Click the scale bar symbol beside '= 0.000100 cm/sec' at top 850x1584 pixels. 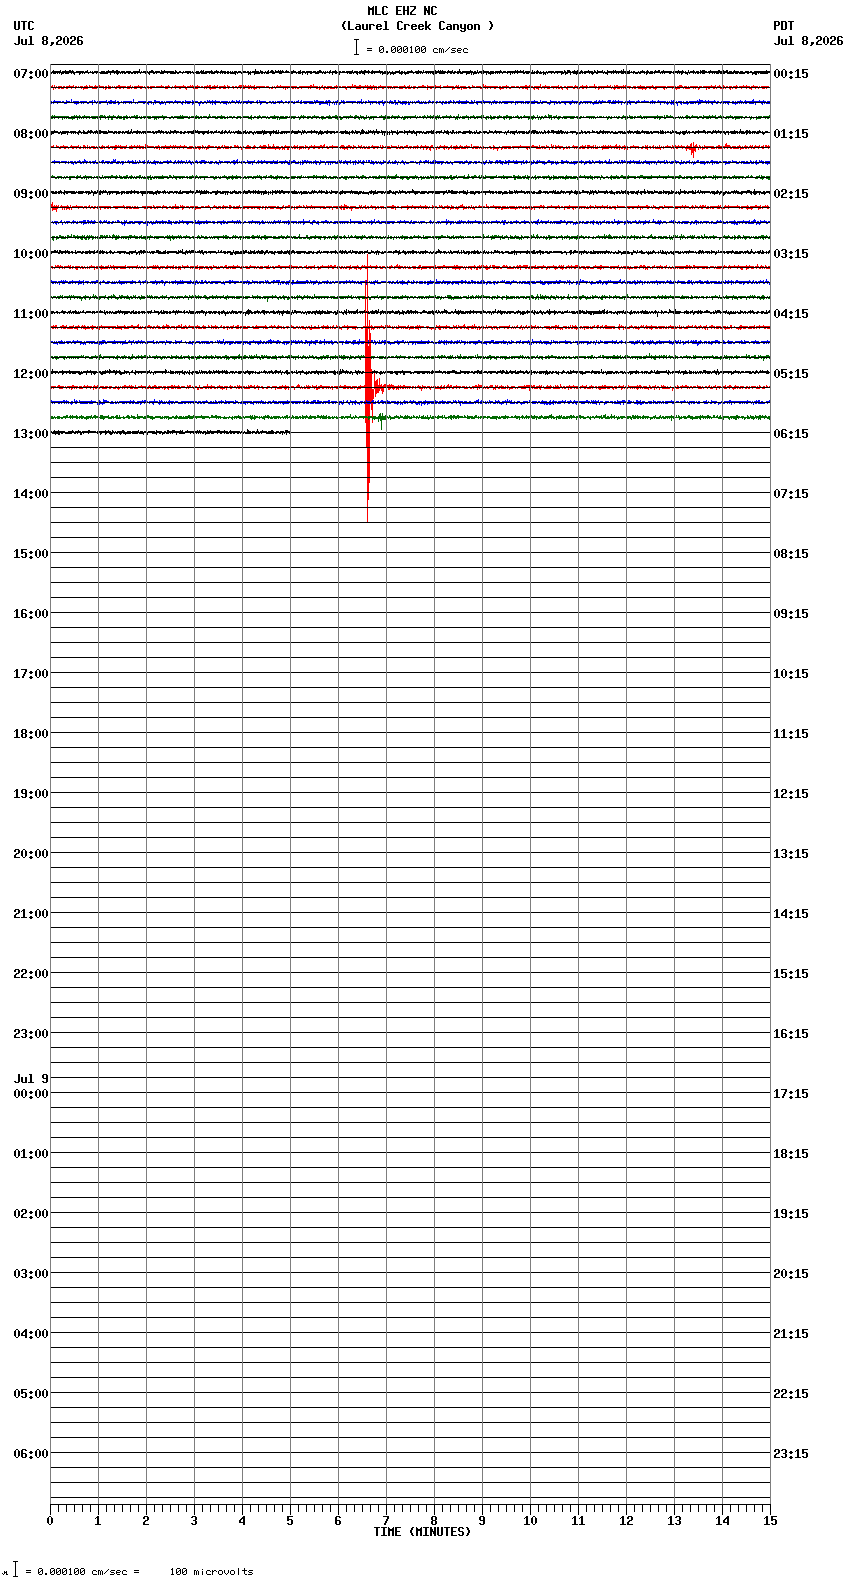(x=356, y=47)
